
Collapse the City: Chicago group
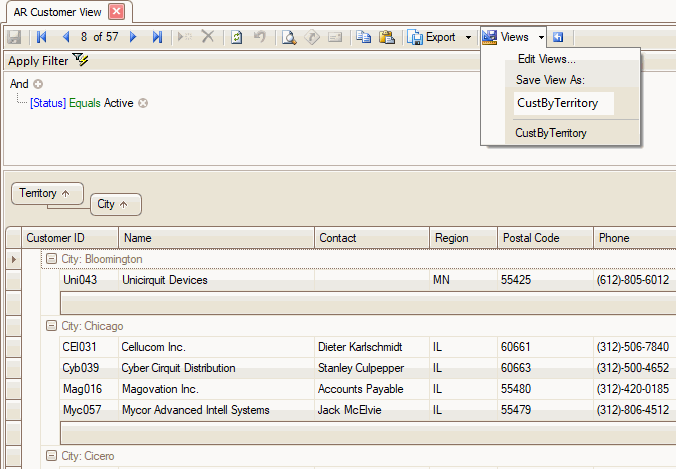pyautogui.click(x=51, y=326)
